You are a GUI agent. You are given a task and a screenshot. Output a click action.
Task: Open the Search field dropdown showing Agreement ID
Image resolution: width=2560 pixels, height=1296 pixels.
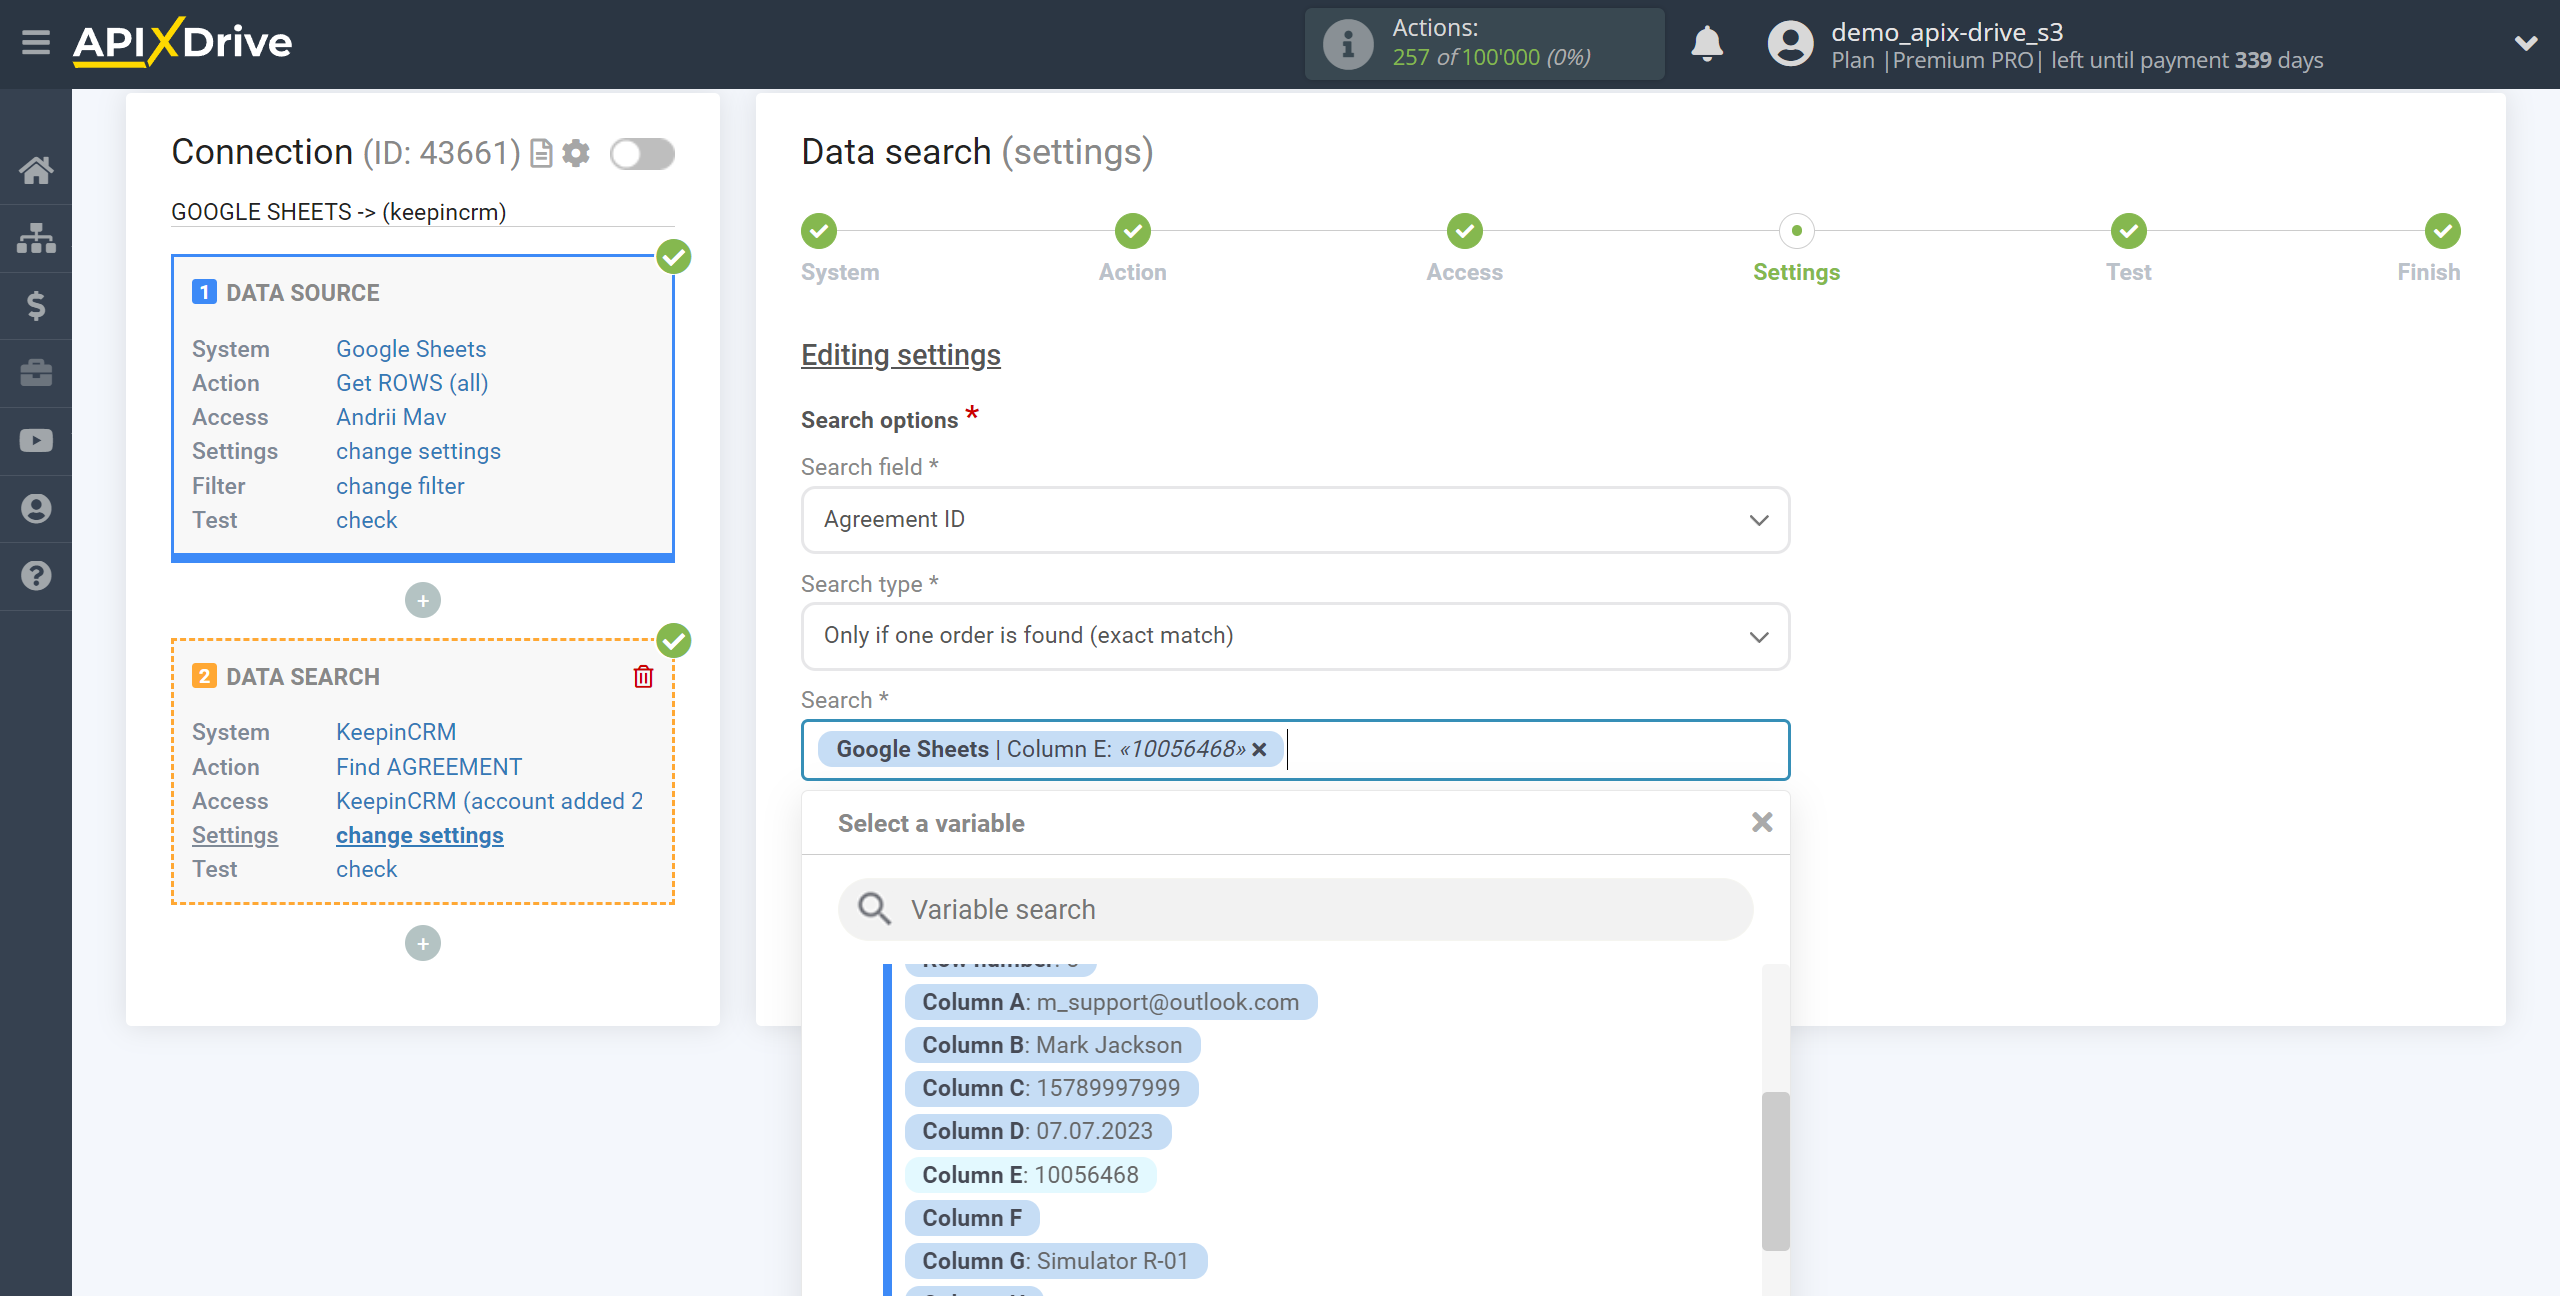pyautogui.click(x=1295, y=520)
